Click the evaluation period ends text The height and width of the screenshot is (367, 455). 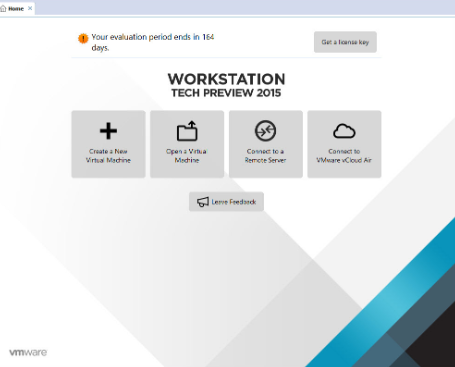click(153, 42)
